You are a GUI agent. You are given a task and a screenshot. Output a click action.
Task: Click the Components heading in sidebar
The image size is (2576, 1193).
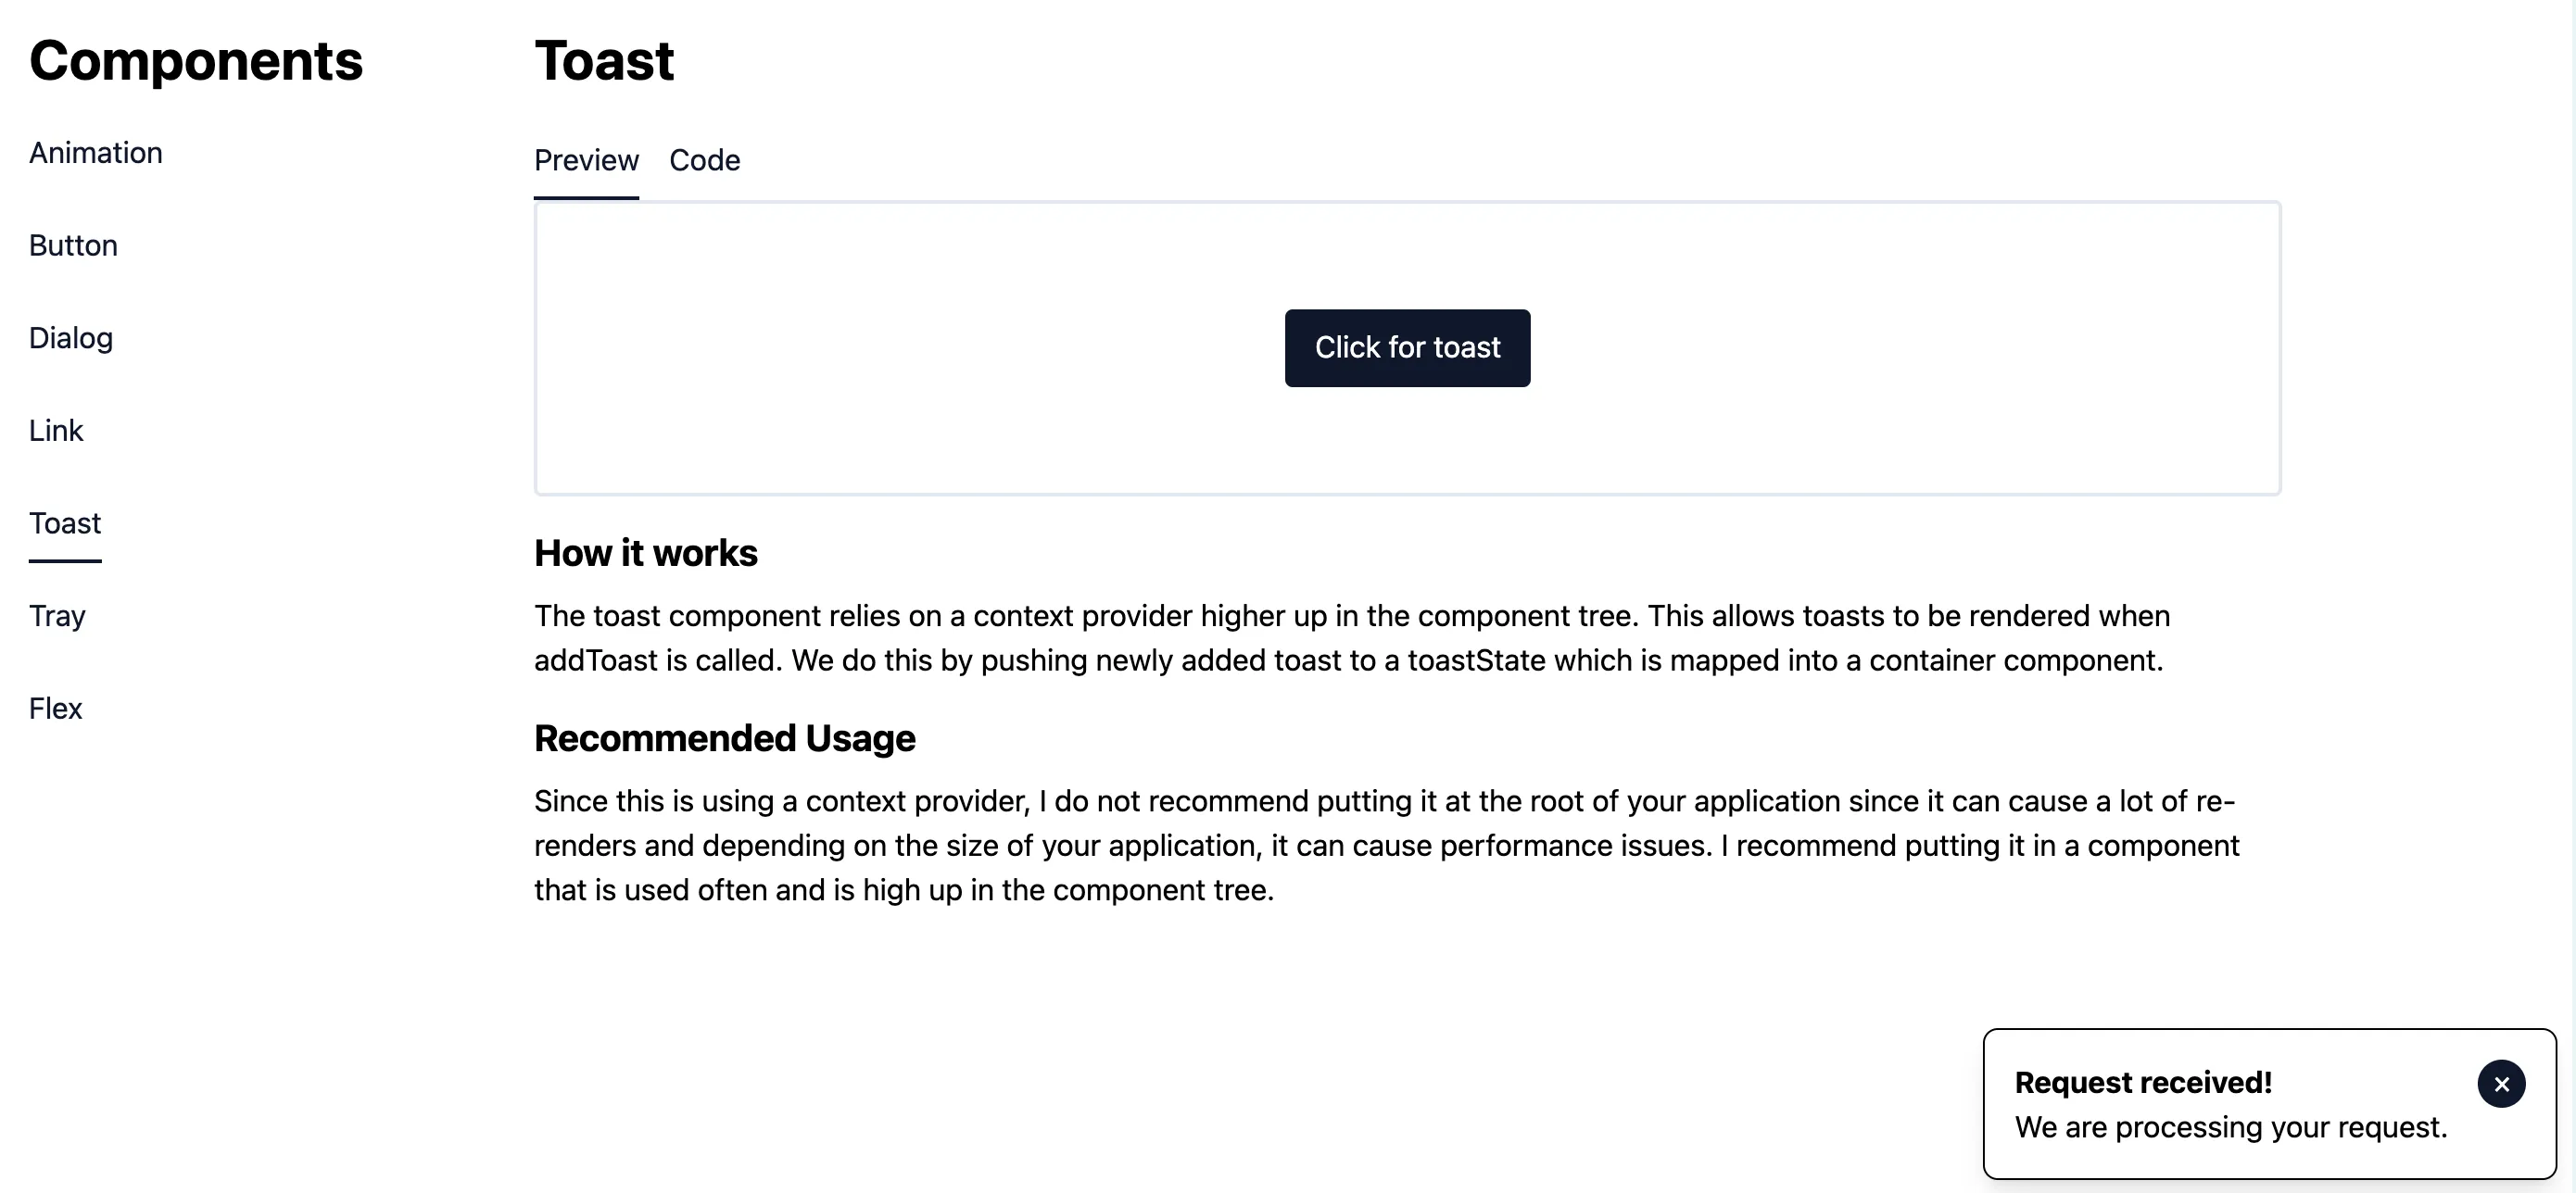pyautogui.click(x=196, y=60)
